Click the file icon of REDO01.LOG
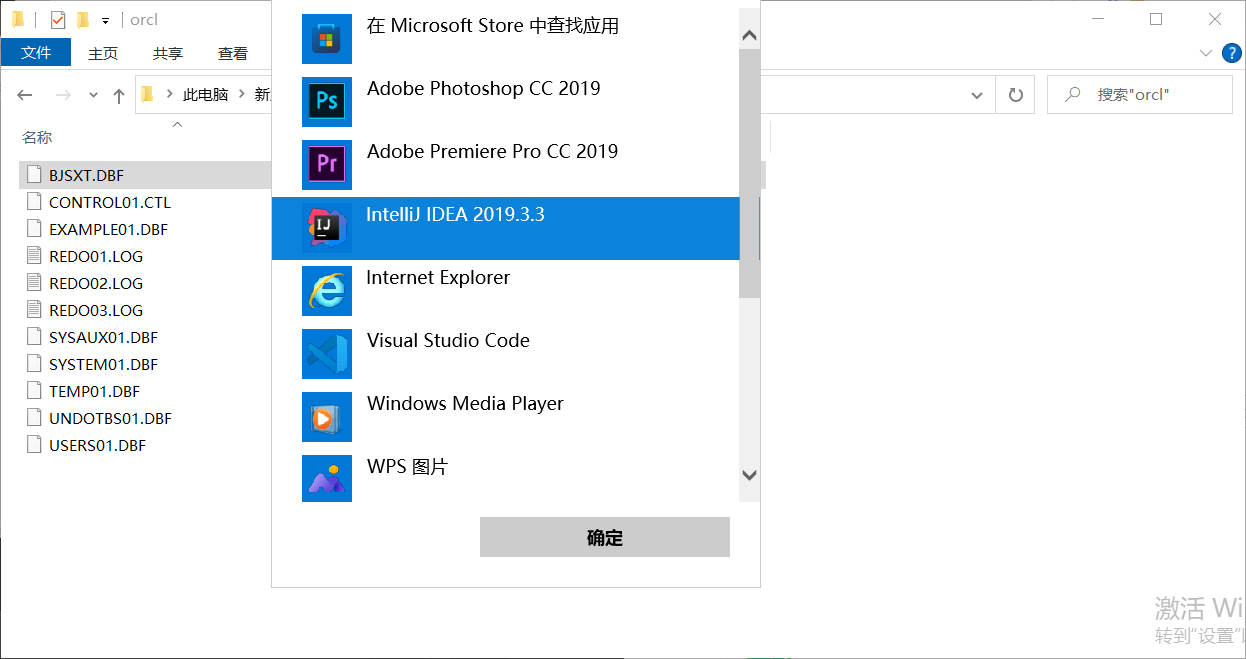This screenshot has width=1246, height=659. coord(35,256)
